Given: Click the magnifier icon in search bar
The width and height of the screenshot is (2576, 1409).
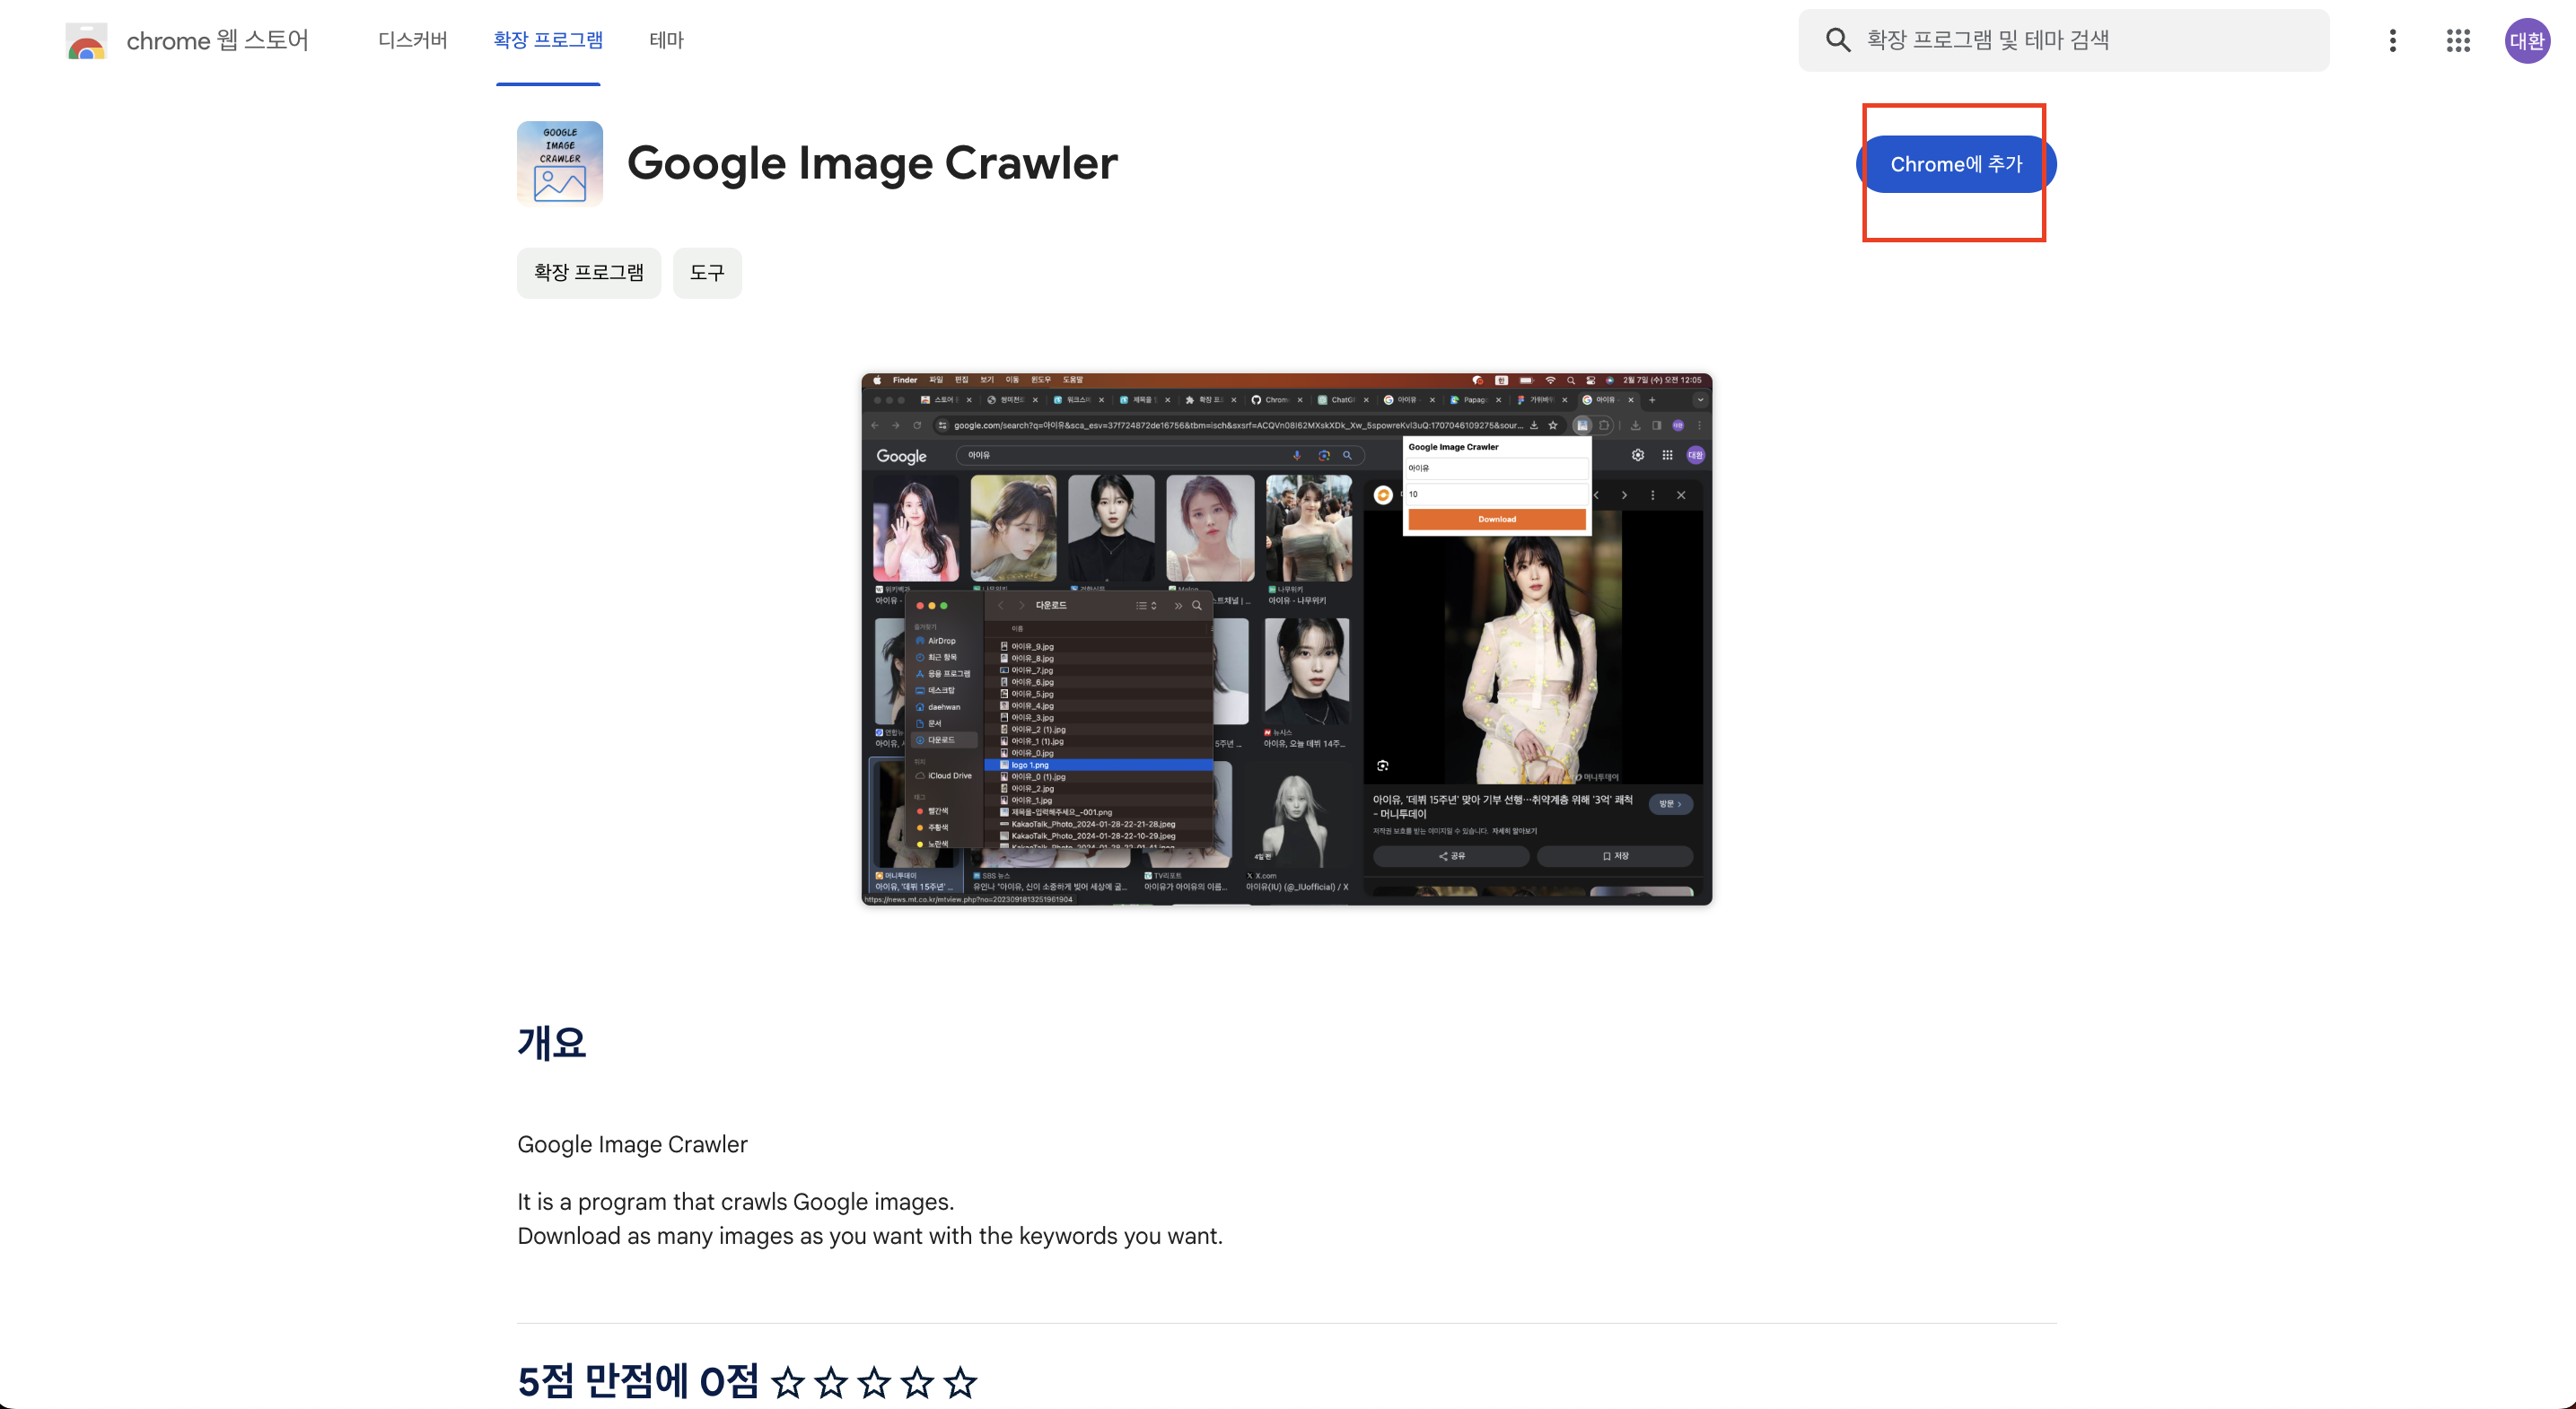Looking at the screenshot, I should tap(1837, 40).
